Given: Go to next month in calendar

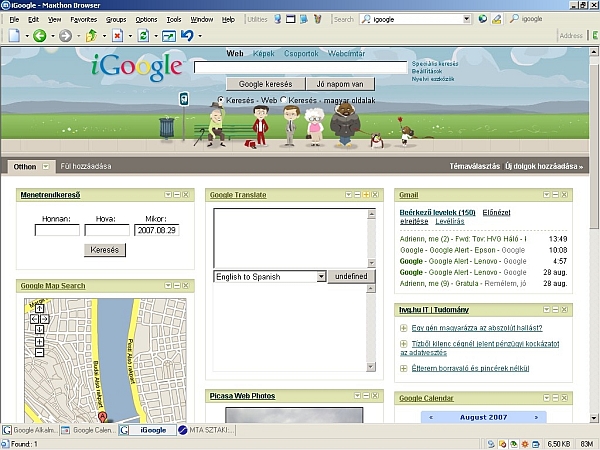Looking at the screenshot, I should pos(536,417).
